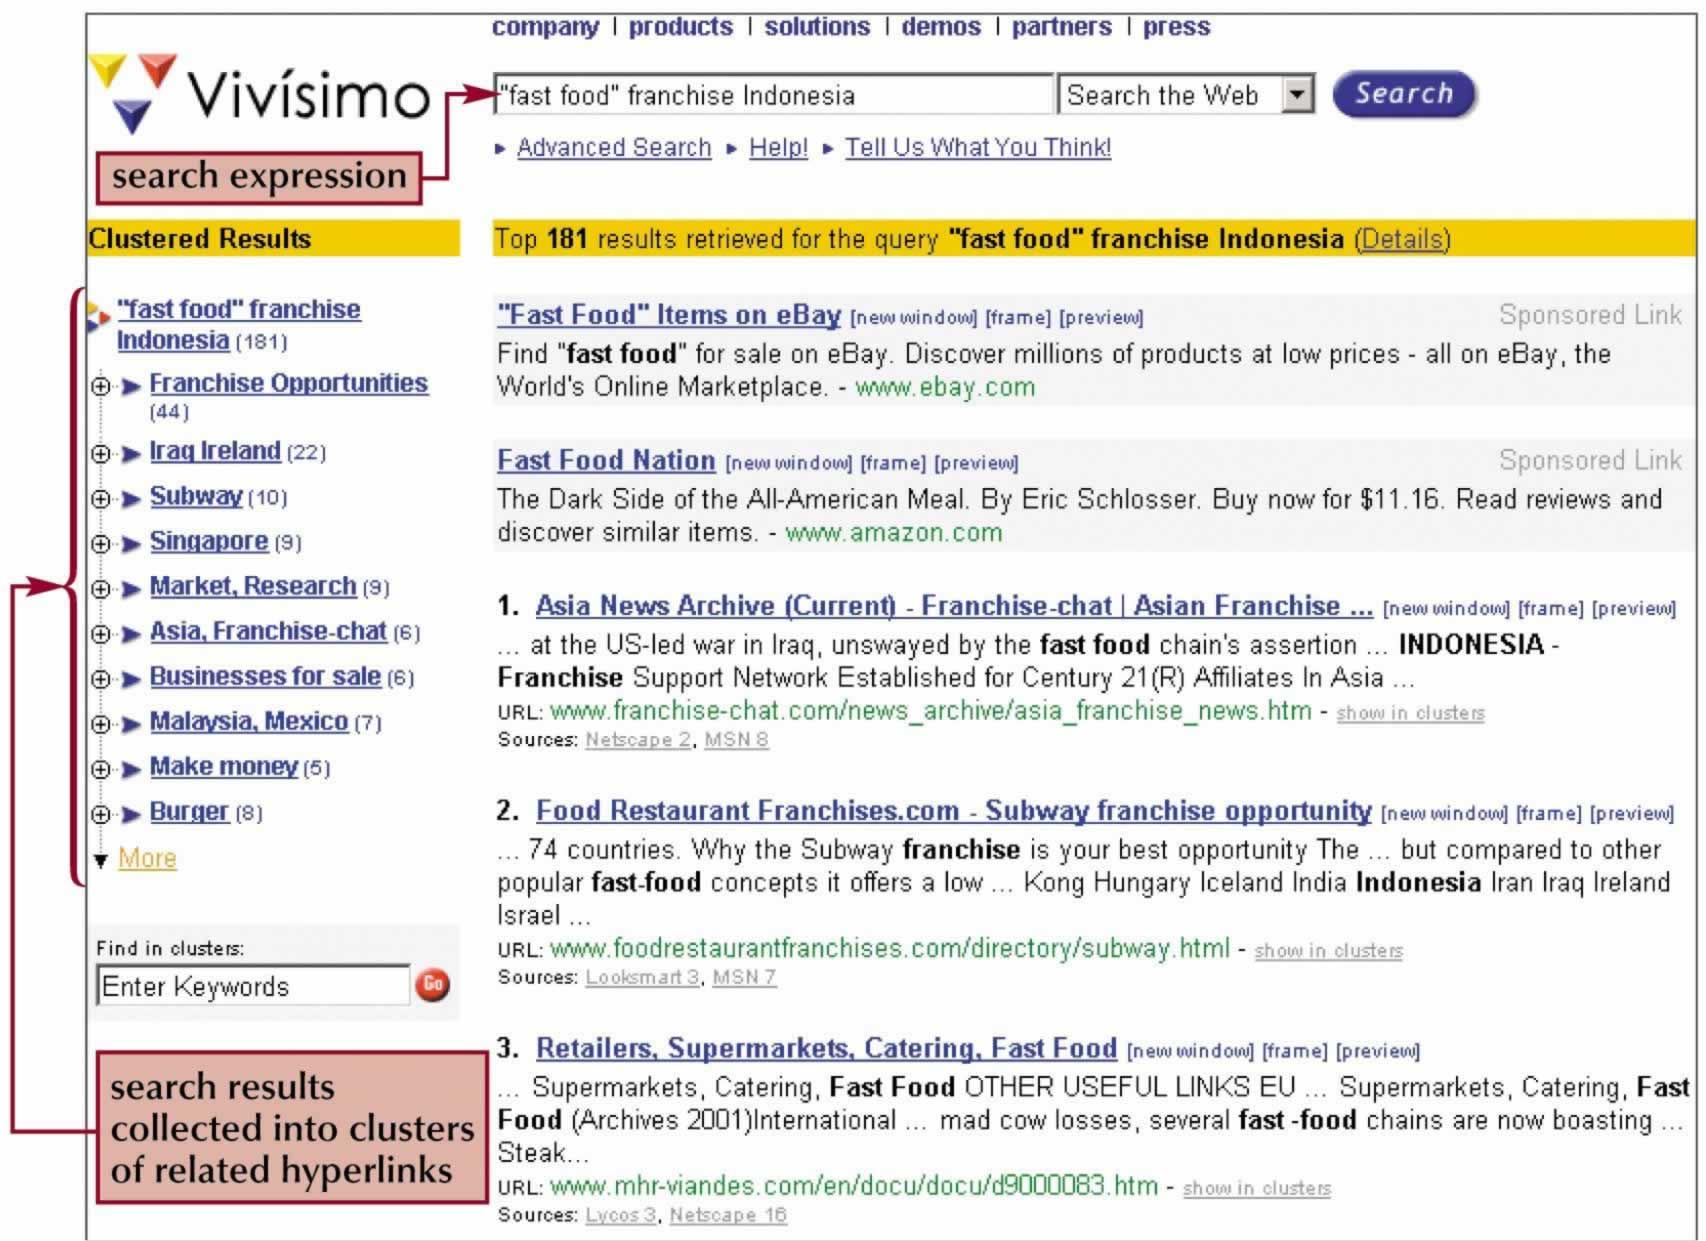
Task: Open Tell Us What You Think! link
Action: (978, 148)
